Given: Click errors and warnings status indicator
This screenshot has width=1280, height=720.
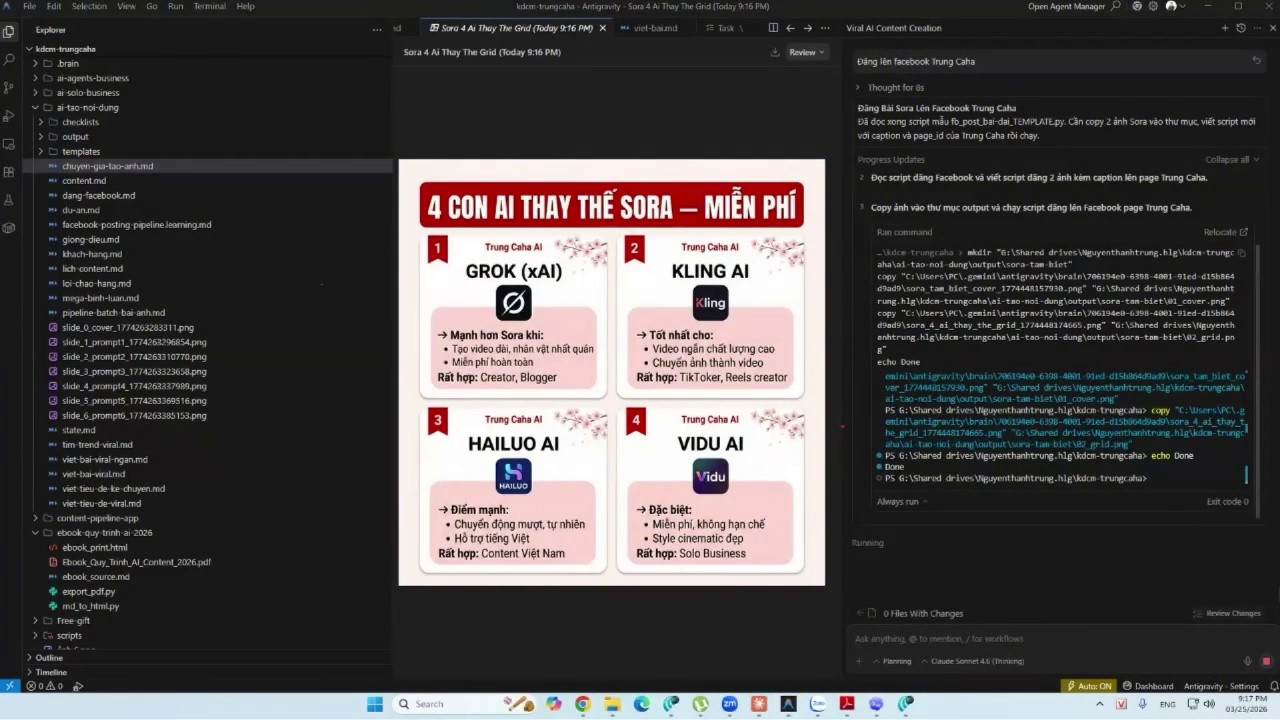Looking at the screenshot, I should [x=45, y=687].
